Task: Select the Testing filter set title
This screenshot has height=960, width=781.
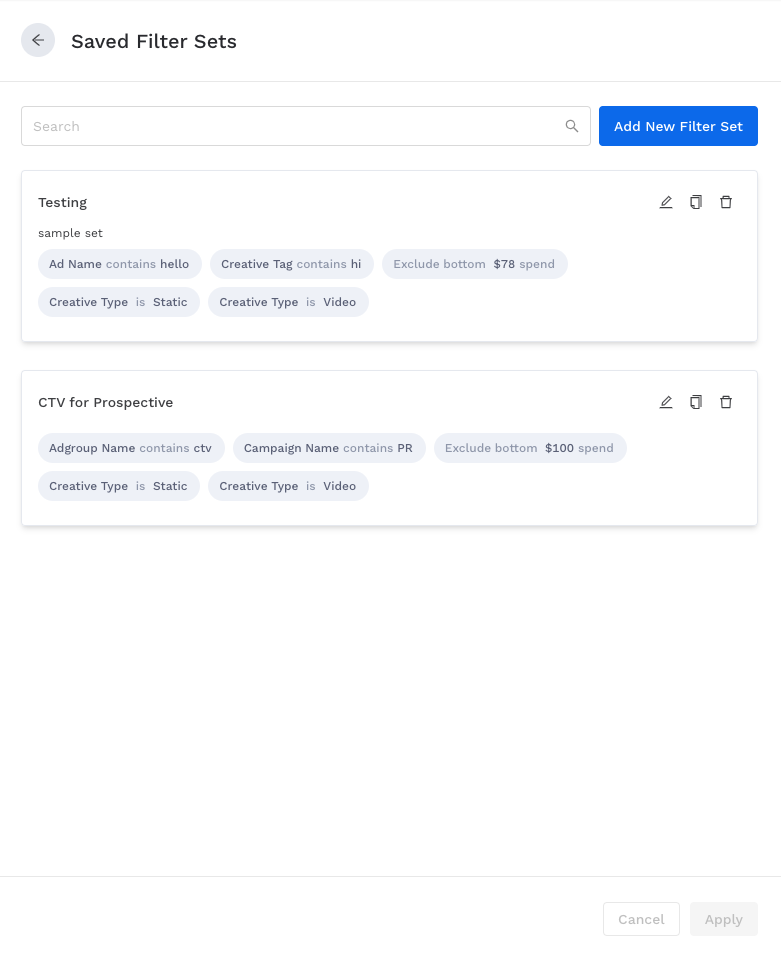Action: (x=63, y=202)
